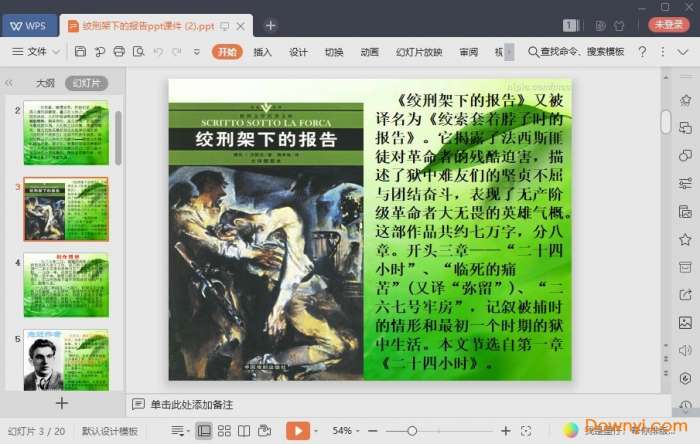Open the more options vertical dots menu
Image resolution: width=700 pixels, height=444 pixels.
(x=662, y=52)
